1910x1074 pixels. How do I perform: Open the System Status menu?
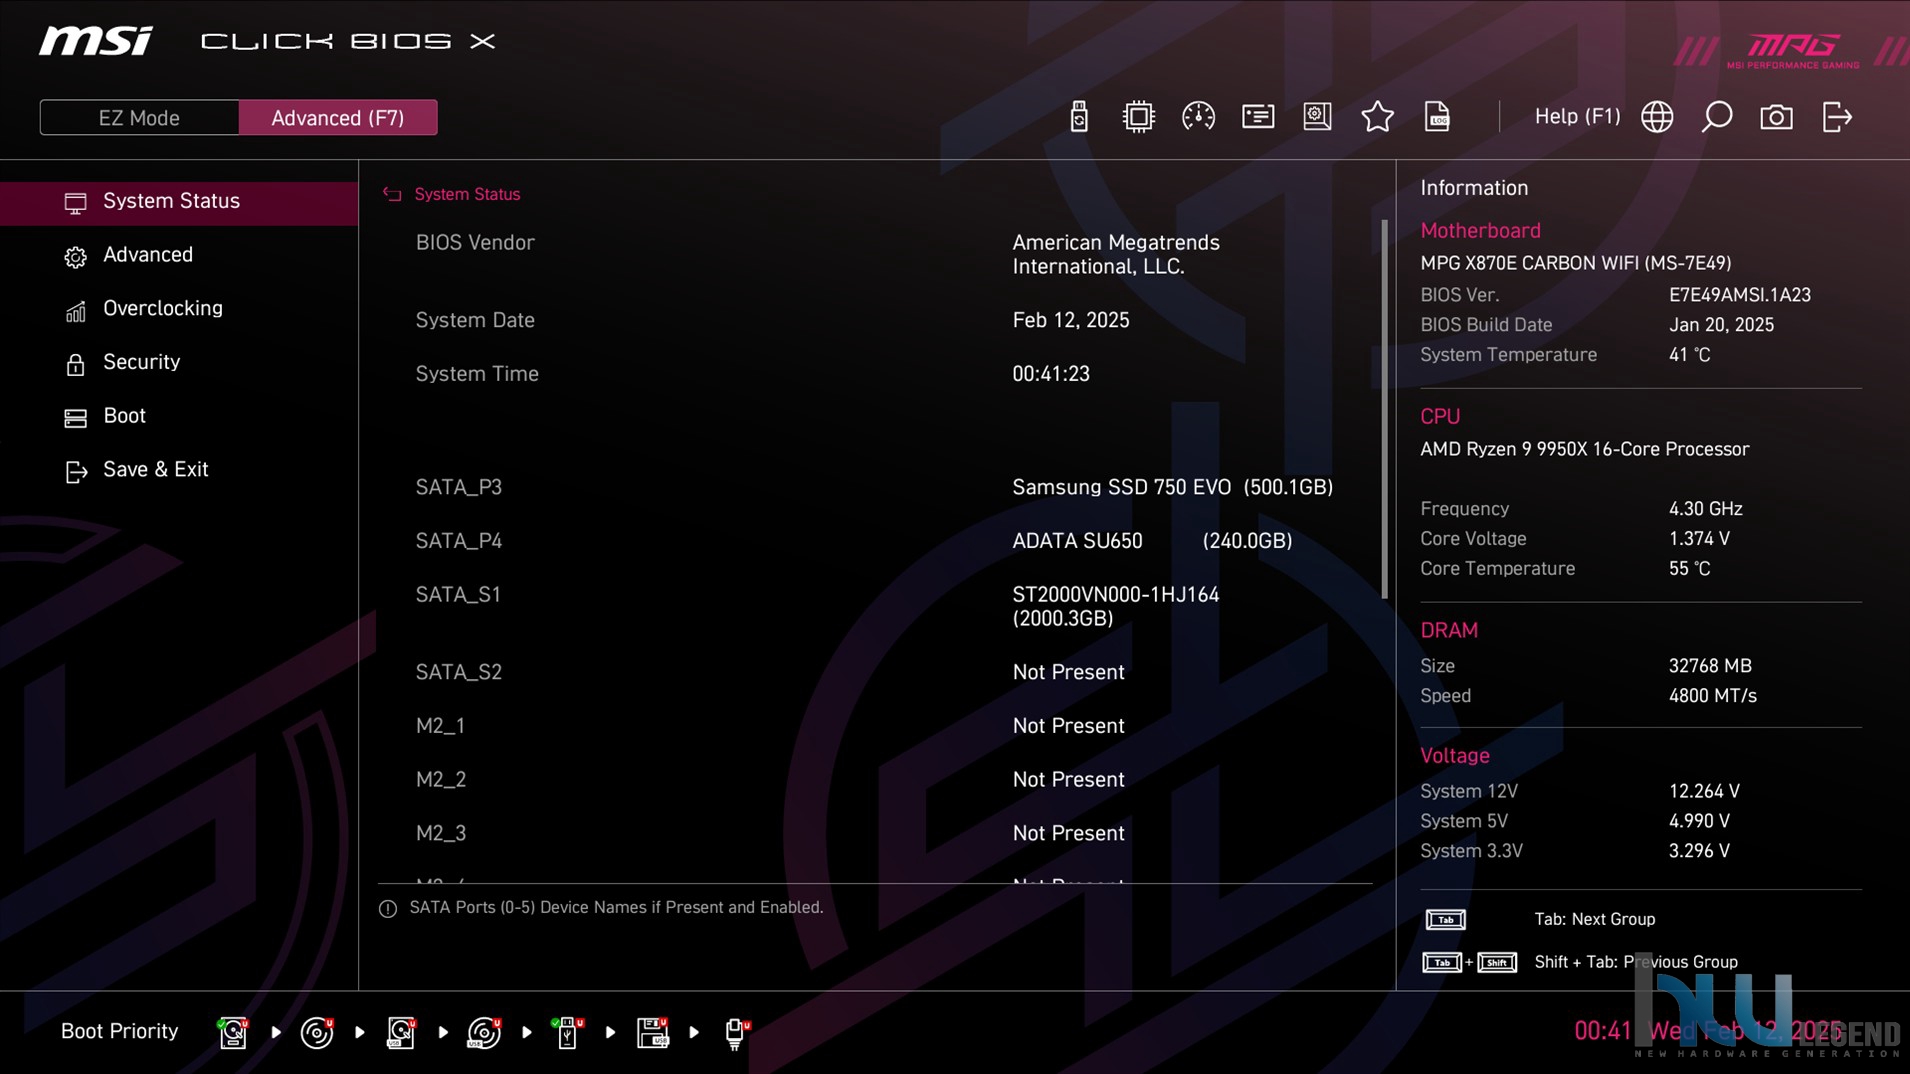pos(179,201)
